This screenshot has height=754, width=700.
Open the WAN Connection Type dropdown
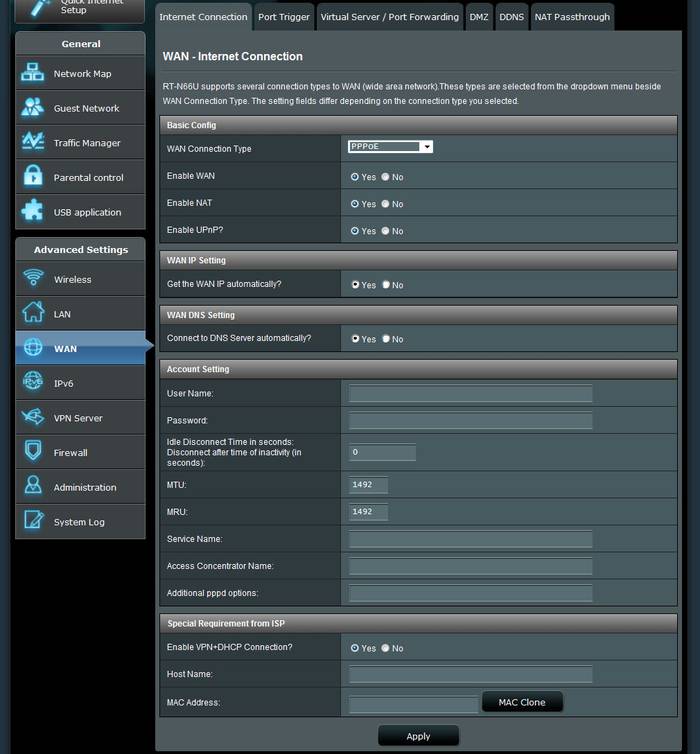[390, 147]
